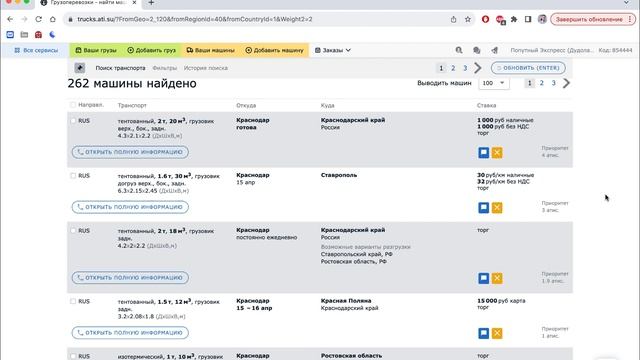Go to next page arrow beside Выводить машин

coord(567,83)
